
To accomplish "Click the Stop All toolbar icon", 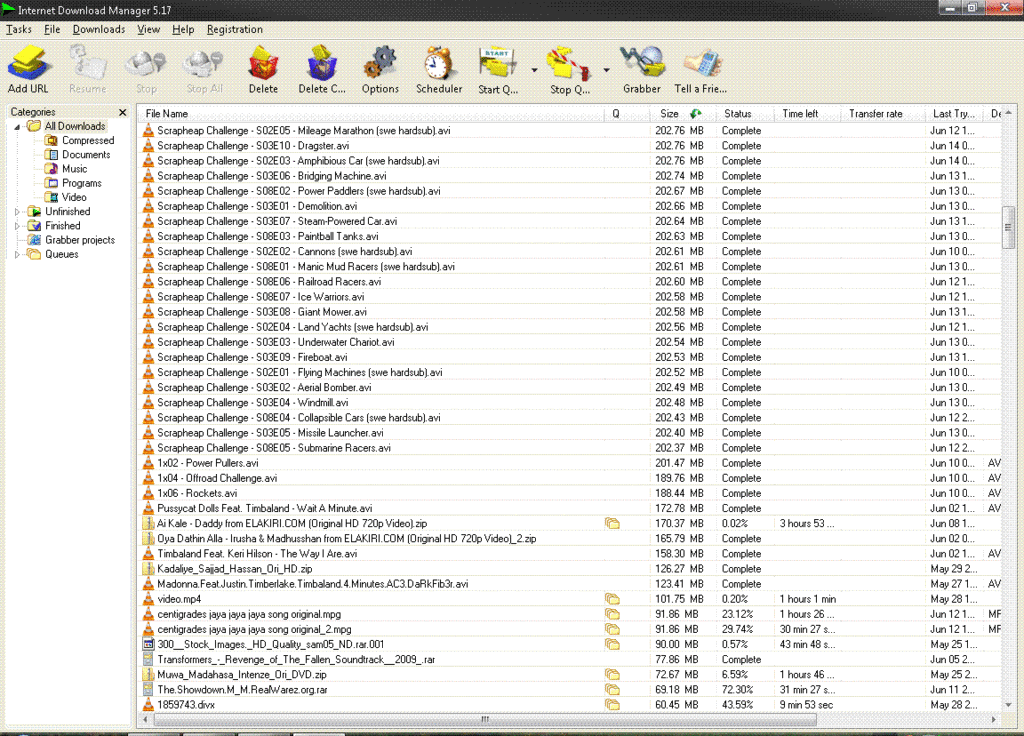I will [204, 69].
